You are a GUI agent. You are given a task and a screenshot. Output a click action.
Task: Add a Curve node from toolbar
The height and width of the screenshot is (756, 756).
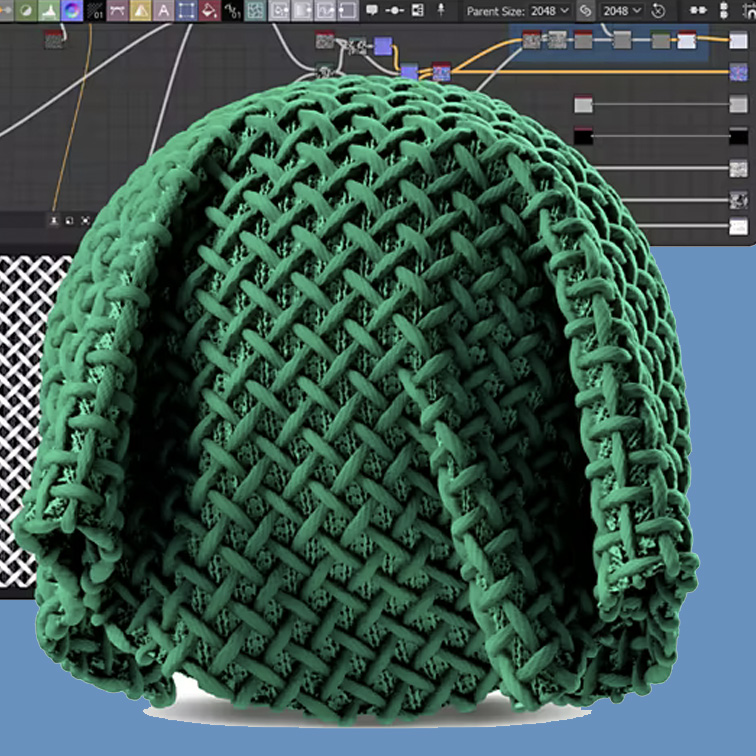pyautogui.click(x=118, y=11)
